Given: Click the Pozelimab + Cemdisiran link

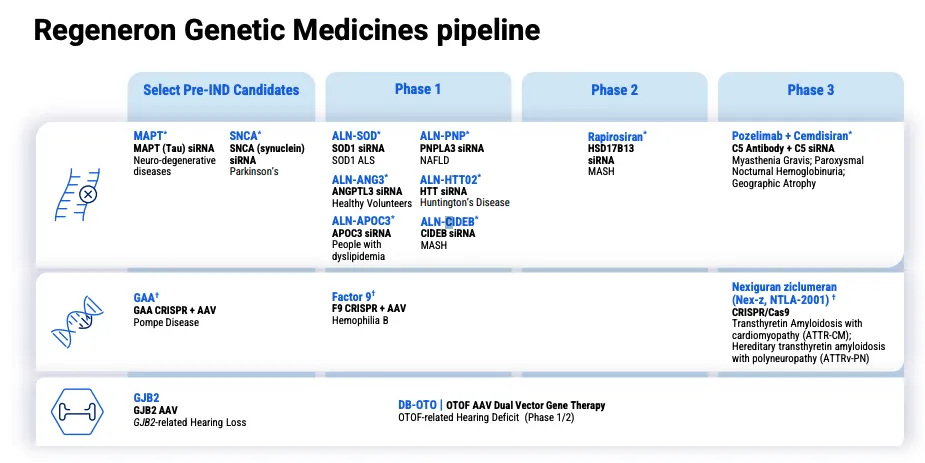Looking at the screenshot, I should (792, 135).
